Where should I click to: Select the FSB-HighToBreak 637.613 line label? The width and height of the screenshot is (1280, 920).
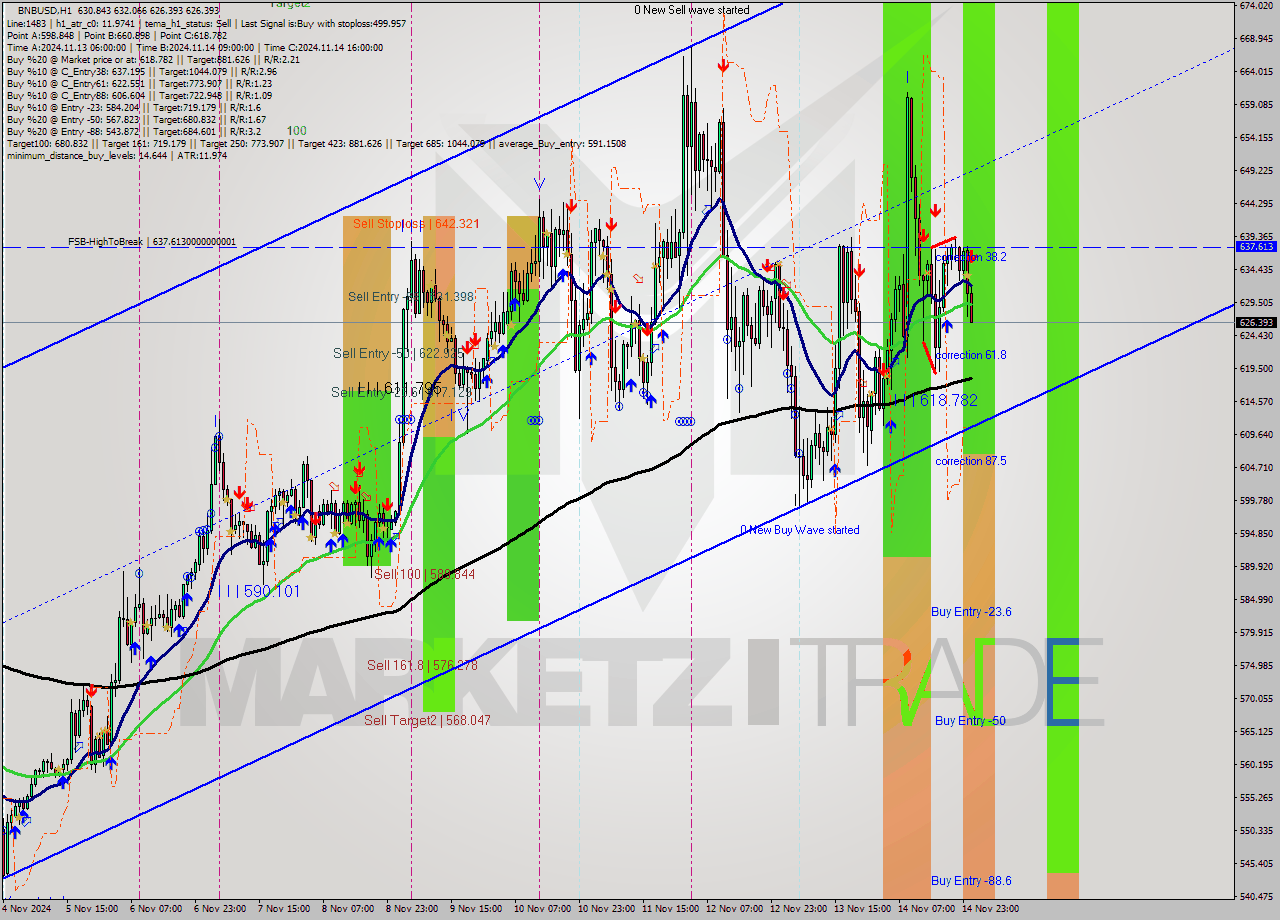pyautogui.click(x=152, y=242)
